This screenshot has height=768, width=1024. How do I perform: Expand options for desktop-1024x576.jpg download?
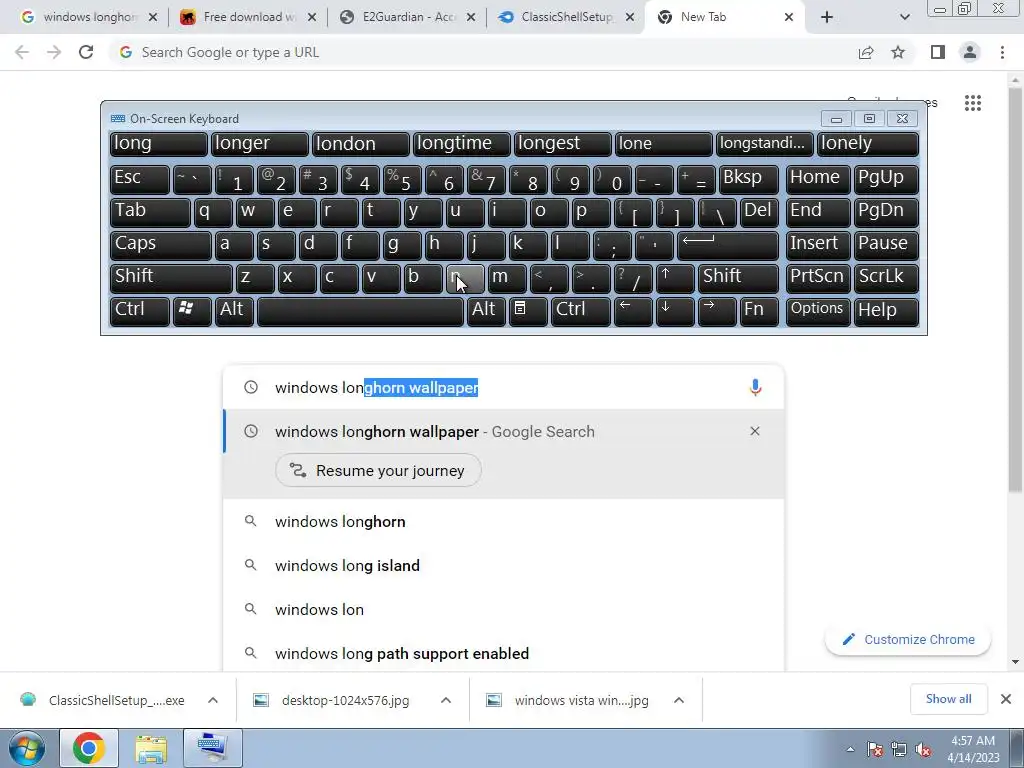click(446, 700)
